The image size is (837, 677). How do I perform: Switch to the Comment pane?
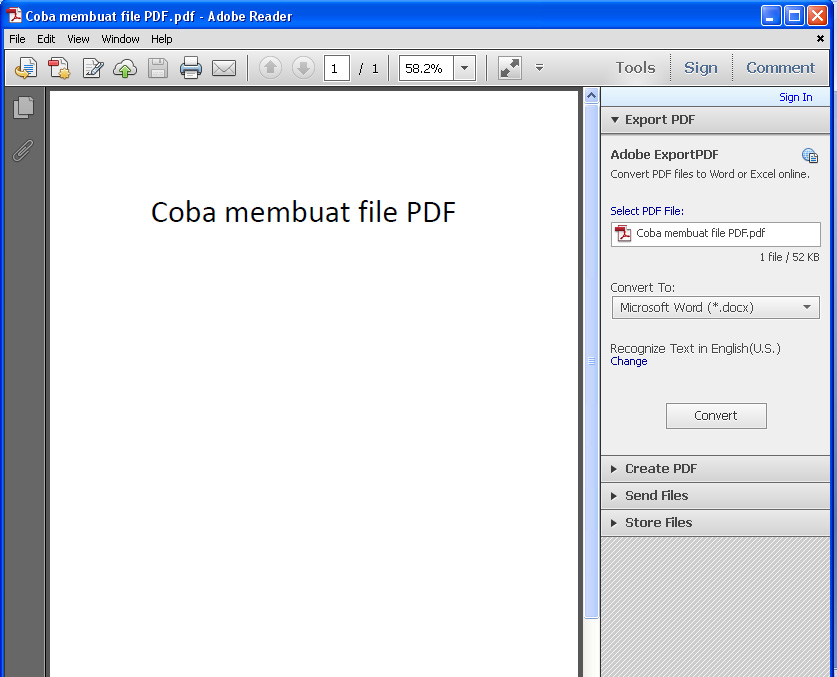780,68
